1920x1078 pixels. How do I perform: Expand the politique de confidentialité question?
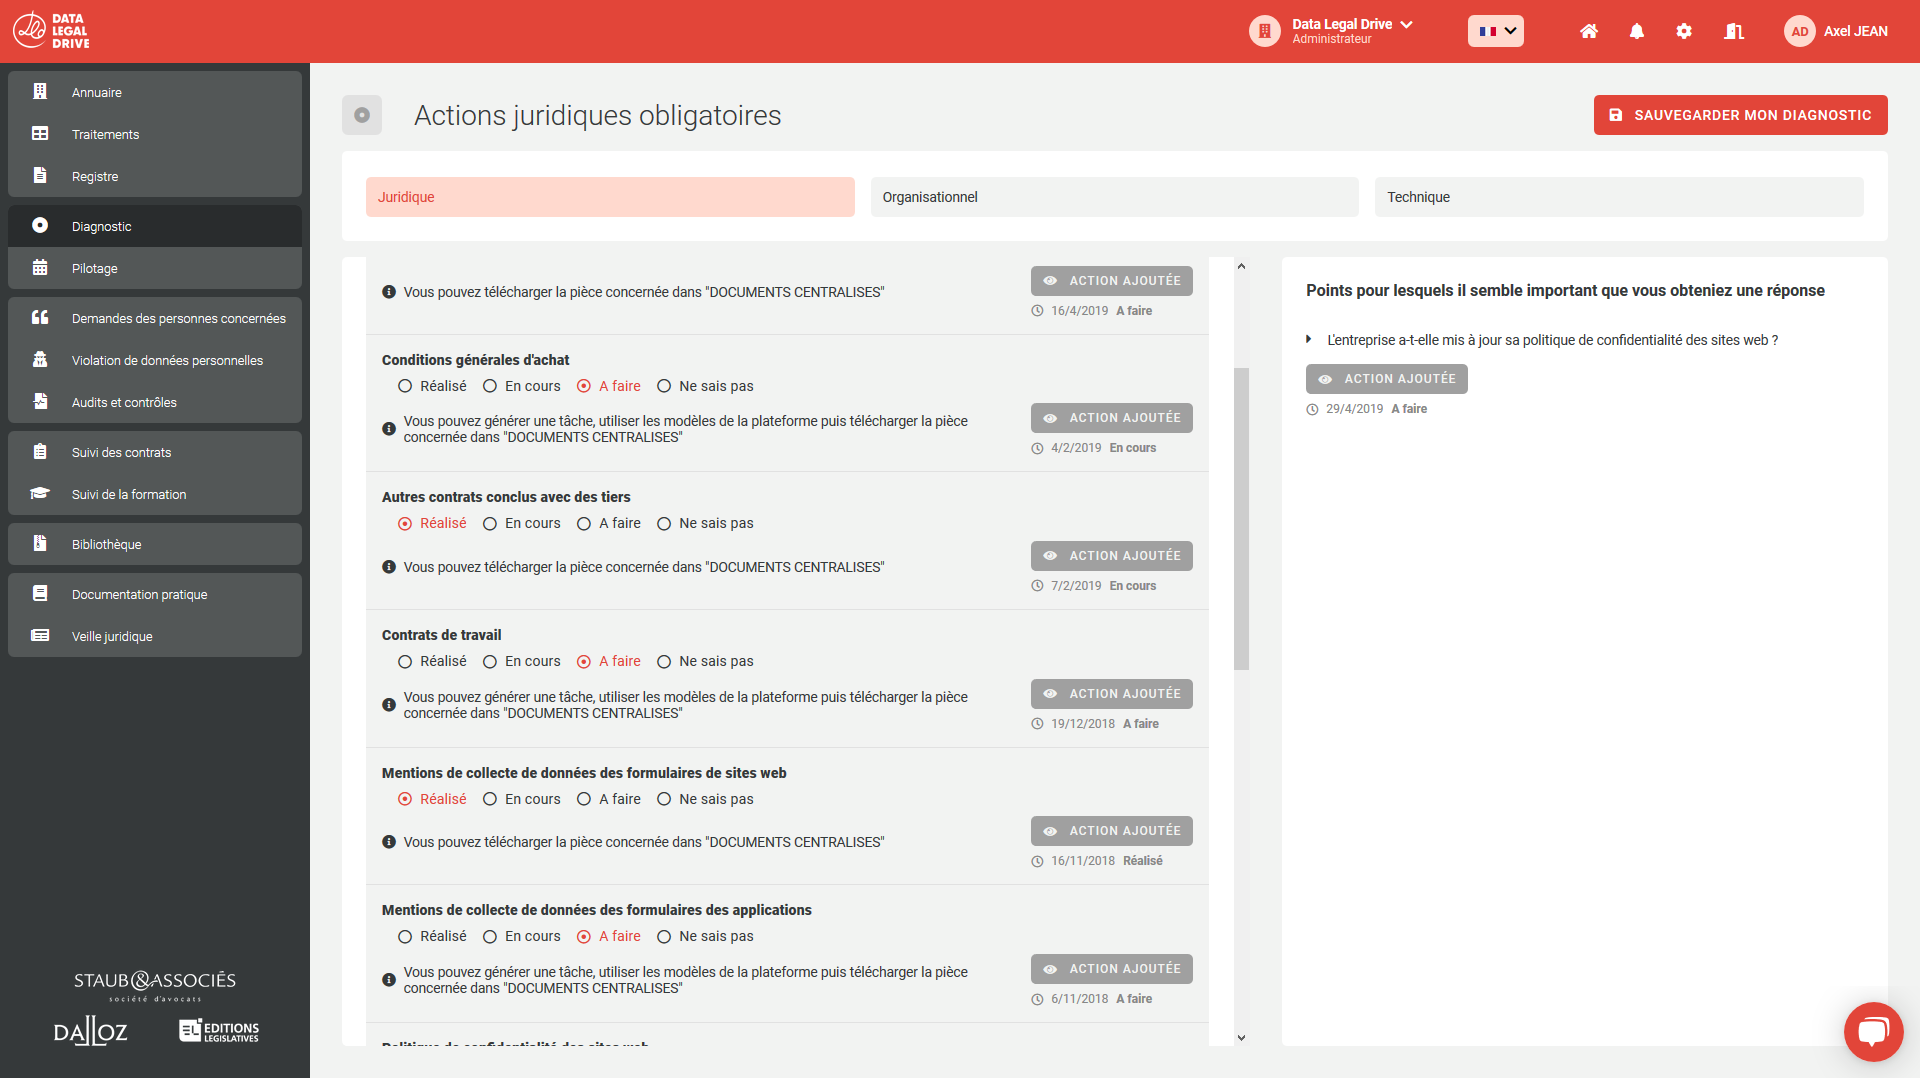coord(1309,340)
